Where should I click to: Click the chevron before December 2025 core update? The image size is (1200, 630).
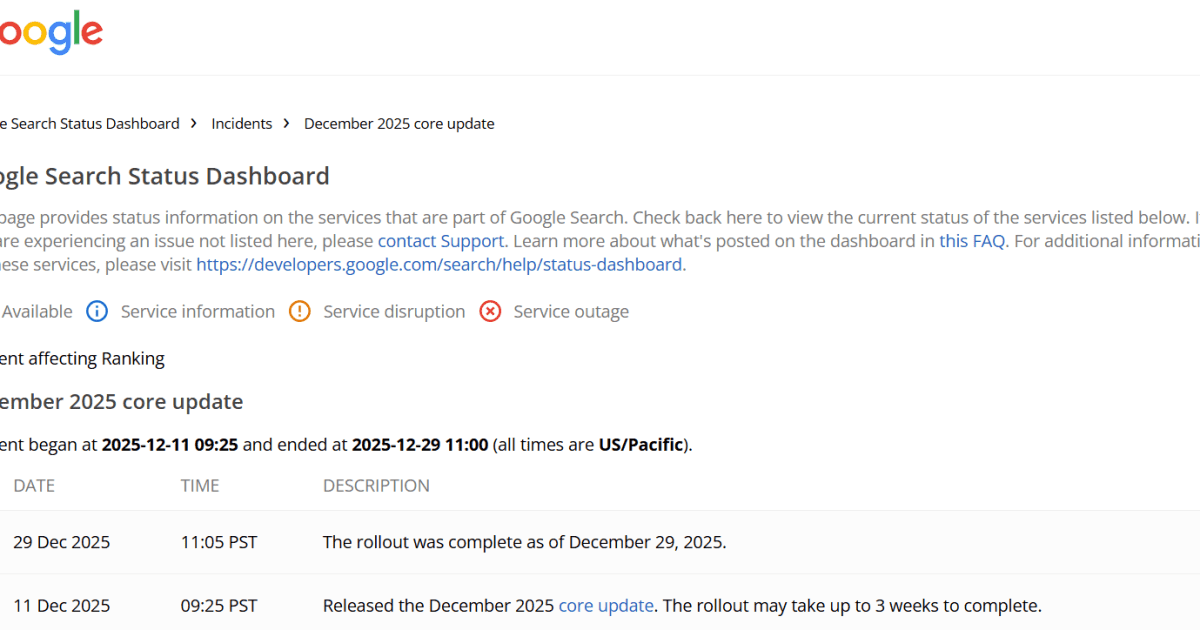tap(285, 123)
